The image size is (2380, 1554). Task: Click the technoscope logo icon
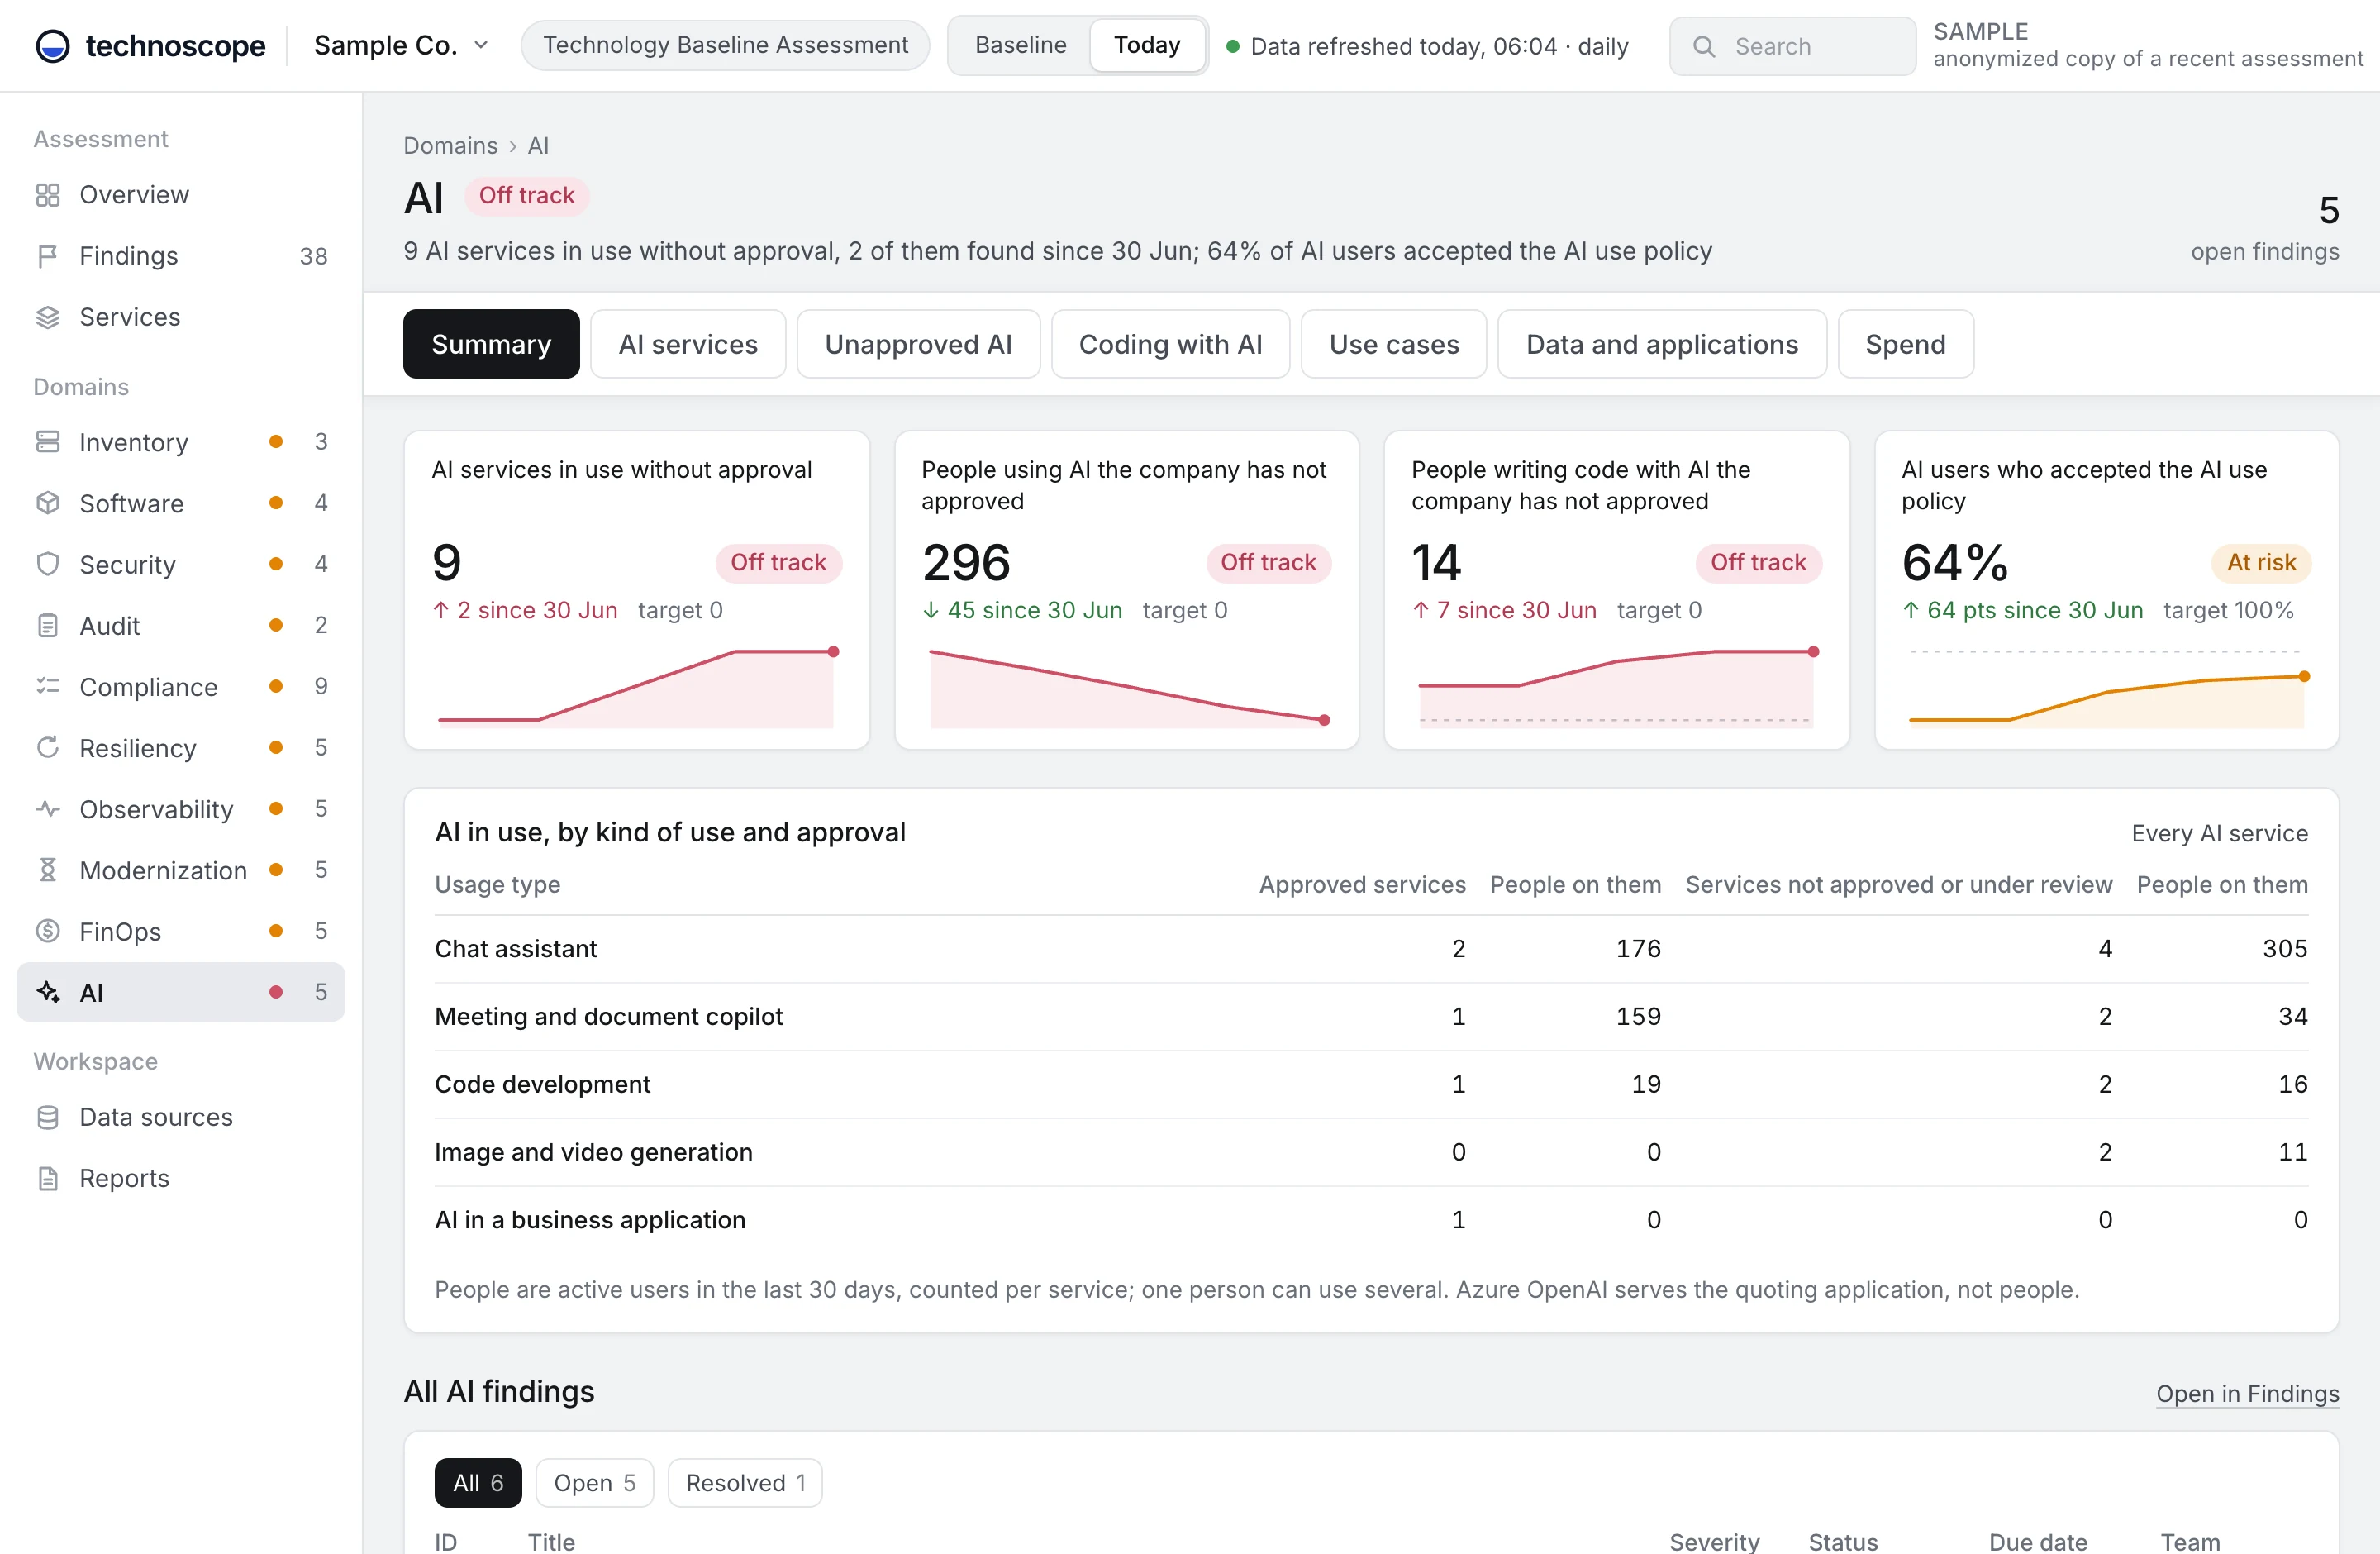(x=52, y=46)
